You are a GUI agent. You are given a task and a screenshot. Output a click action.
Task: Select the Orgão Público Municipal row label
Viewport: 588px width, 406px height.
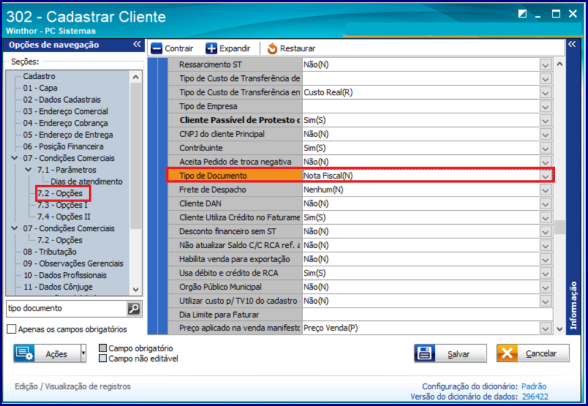coord(220,287)
